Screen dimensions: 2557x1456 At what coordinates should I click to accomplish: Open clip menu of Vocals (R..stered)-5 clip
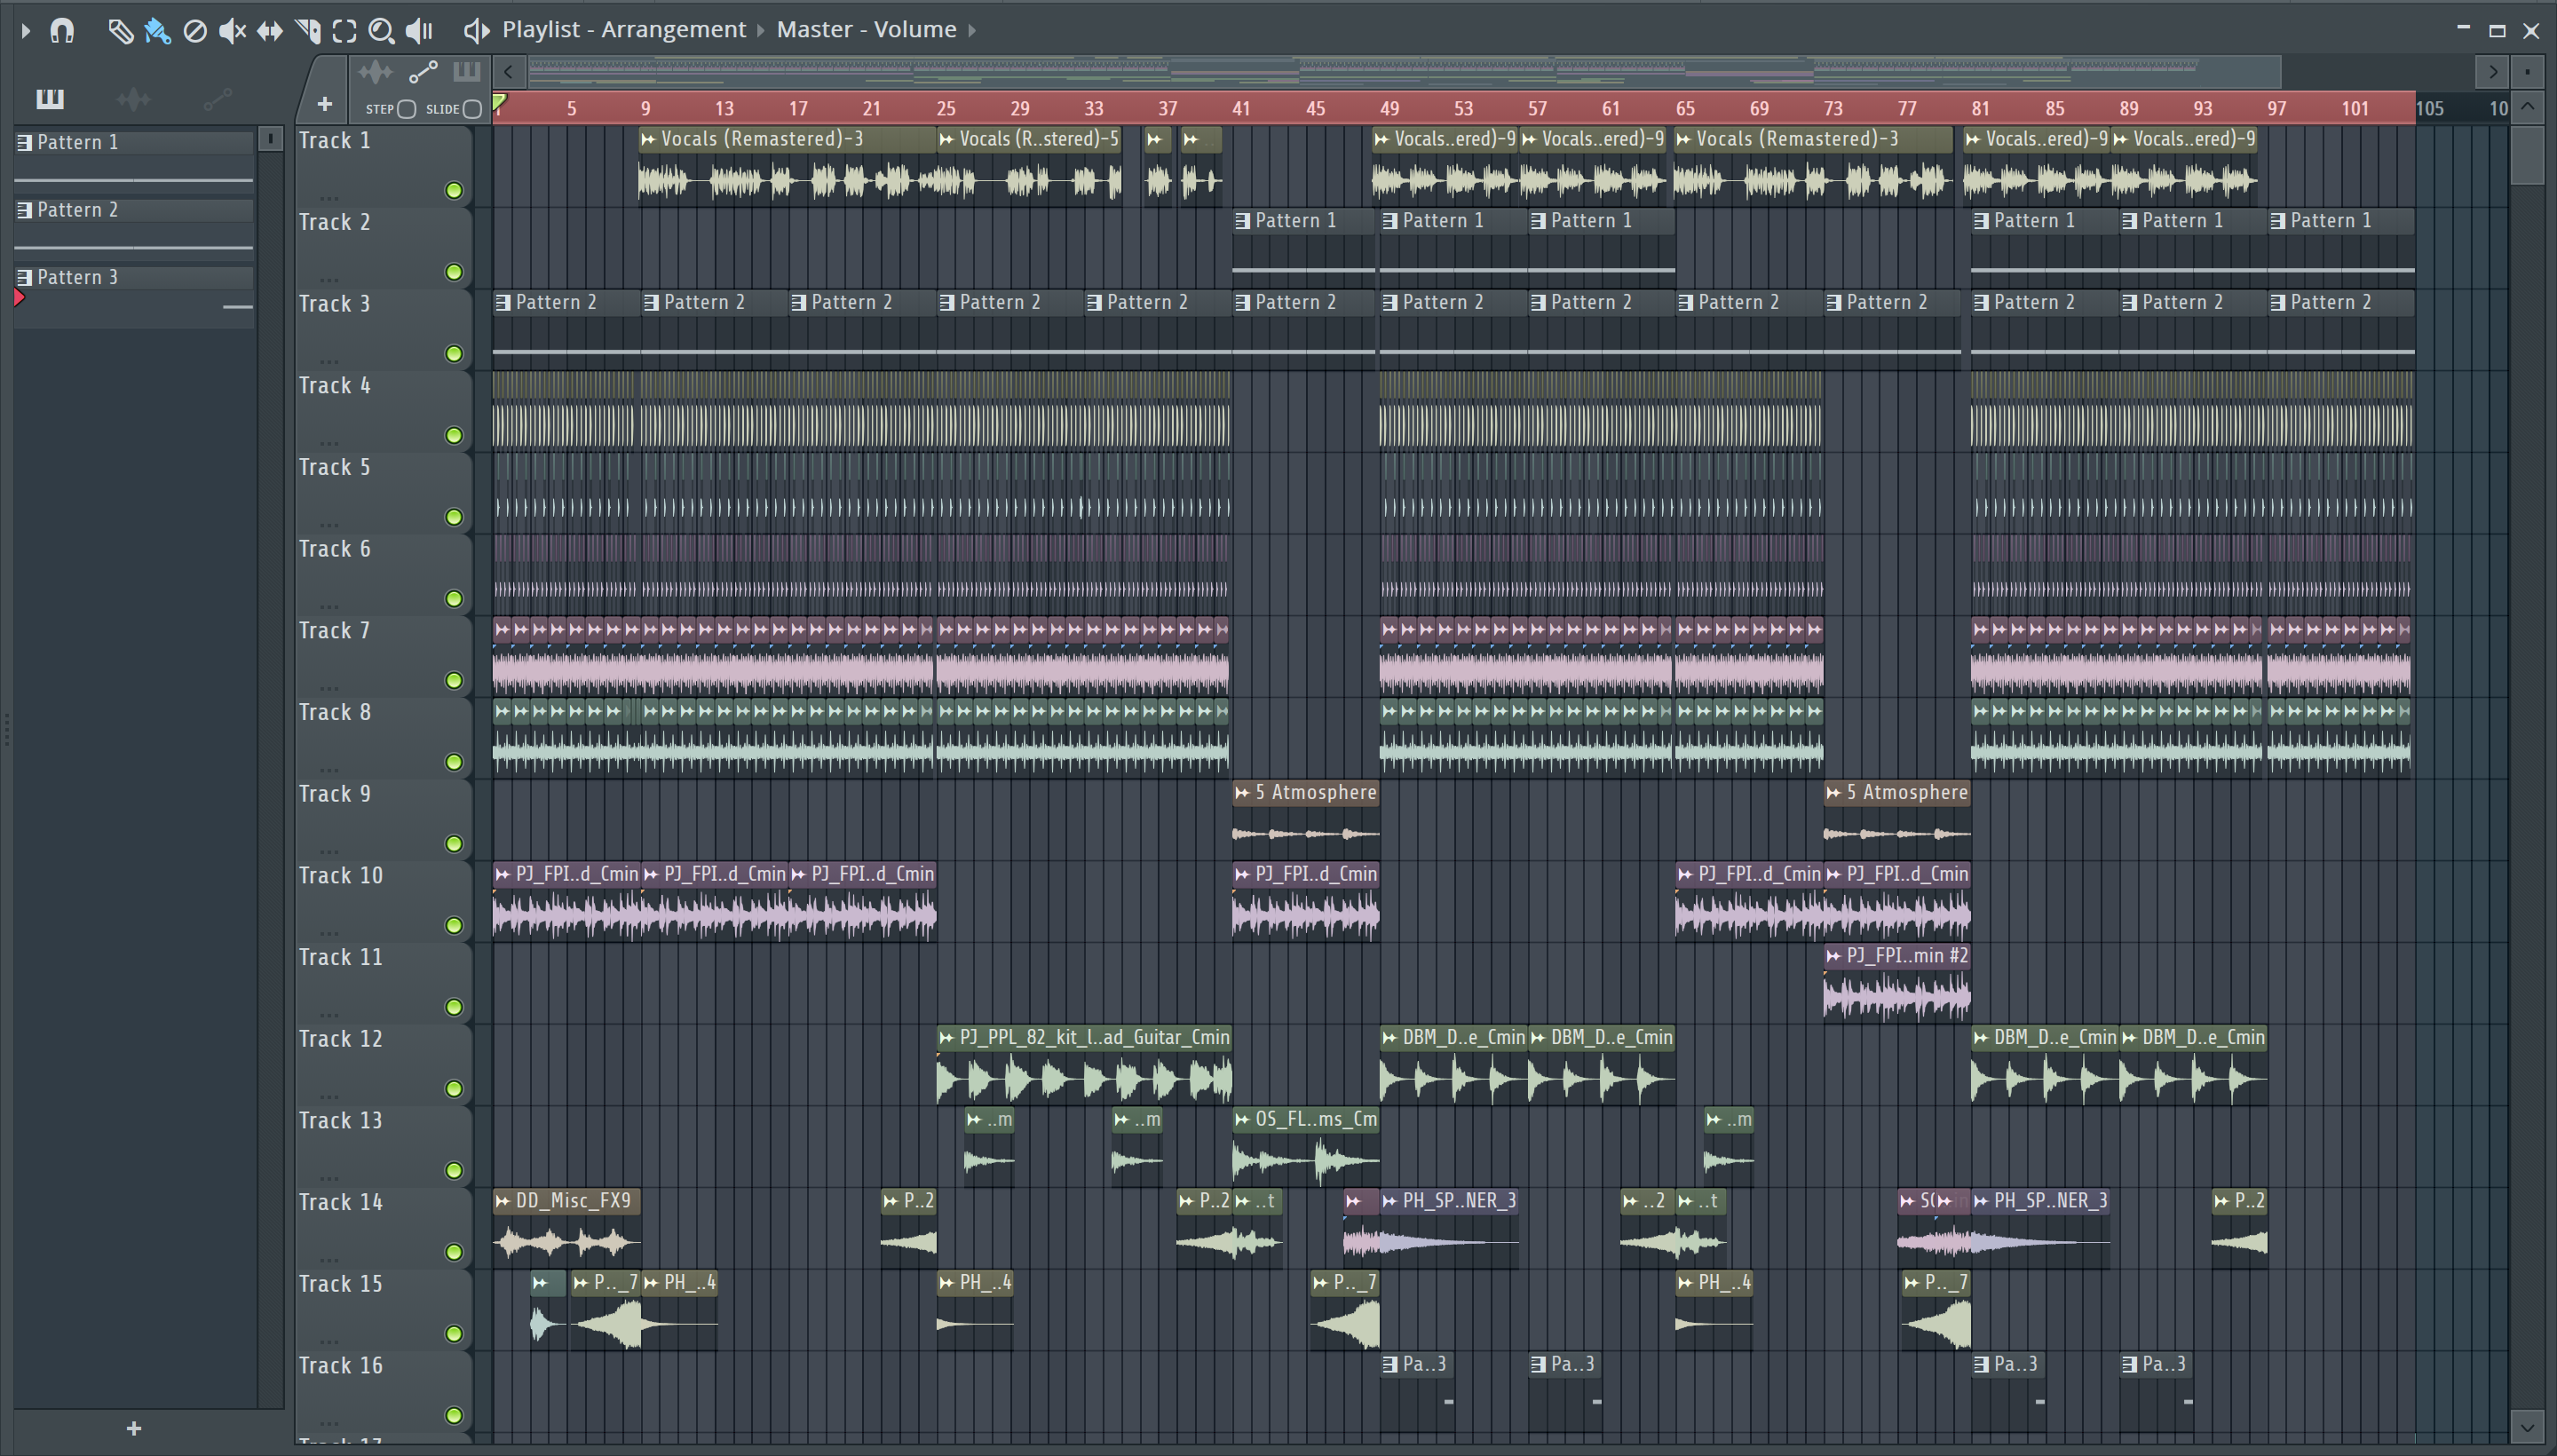(x=947, y=139)
